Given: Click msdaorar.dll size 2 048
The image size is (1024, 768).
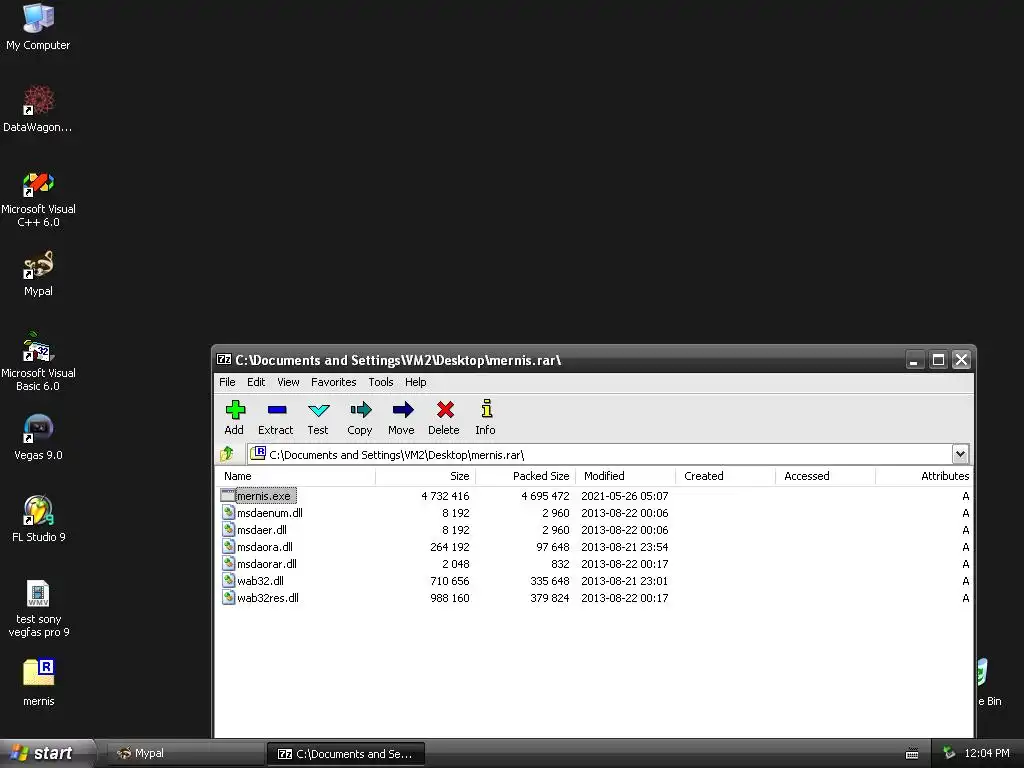Looking at the screenshot, I should [x=456, y=564].
